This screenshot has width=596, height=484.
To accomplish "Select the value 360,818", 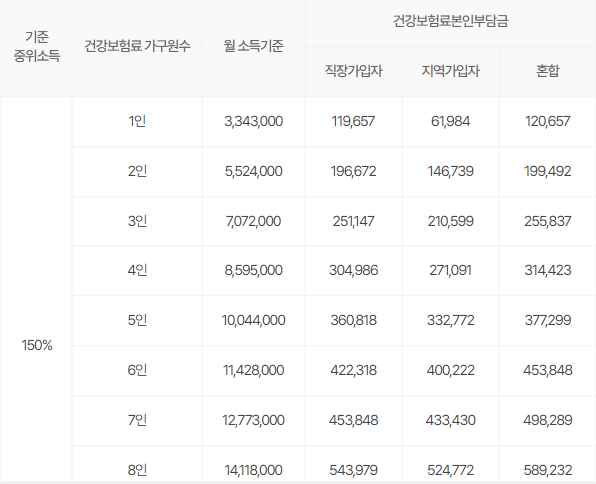I will (353, 320).
